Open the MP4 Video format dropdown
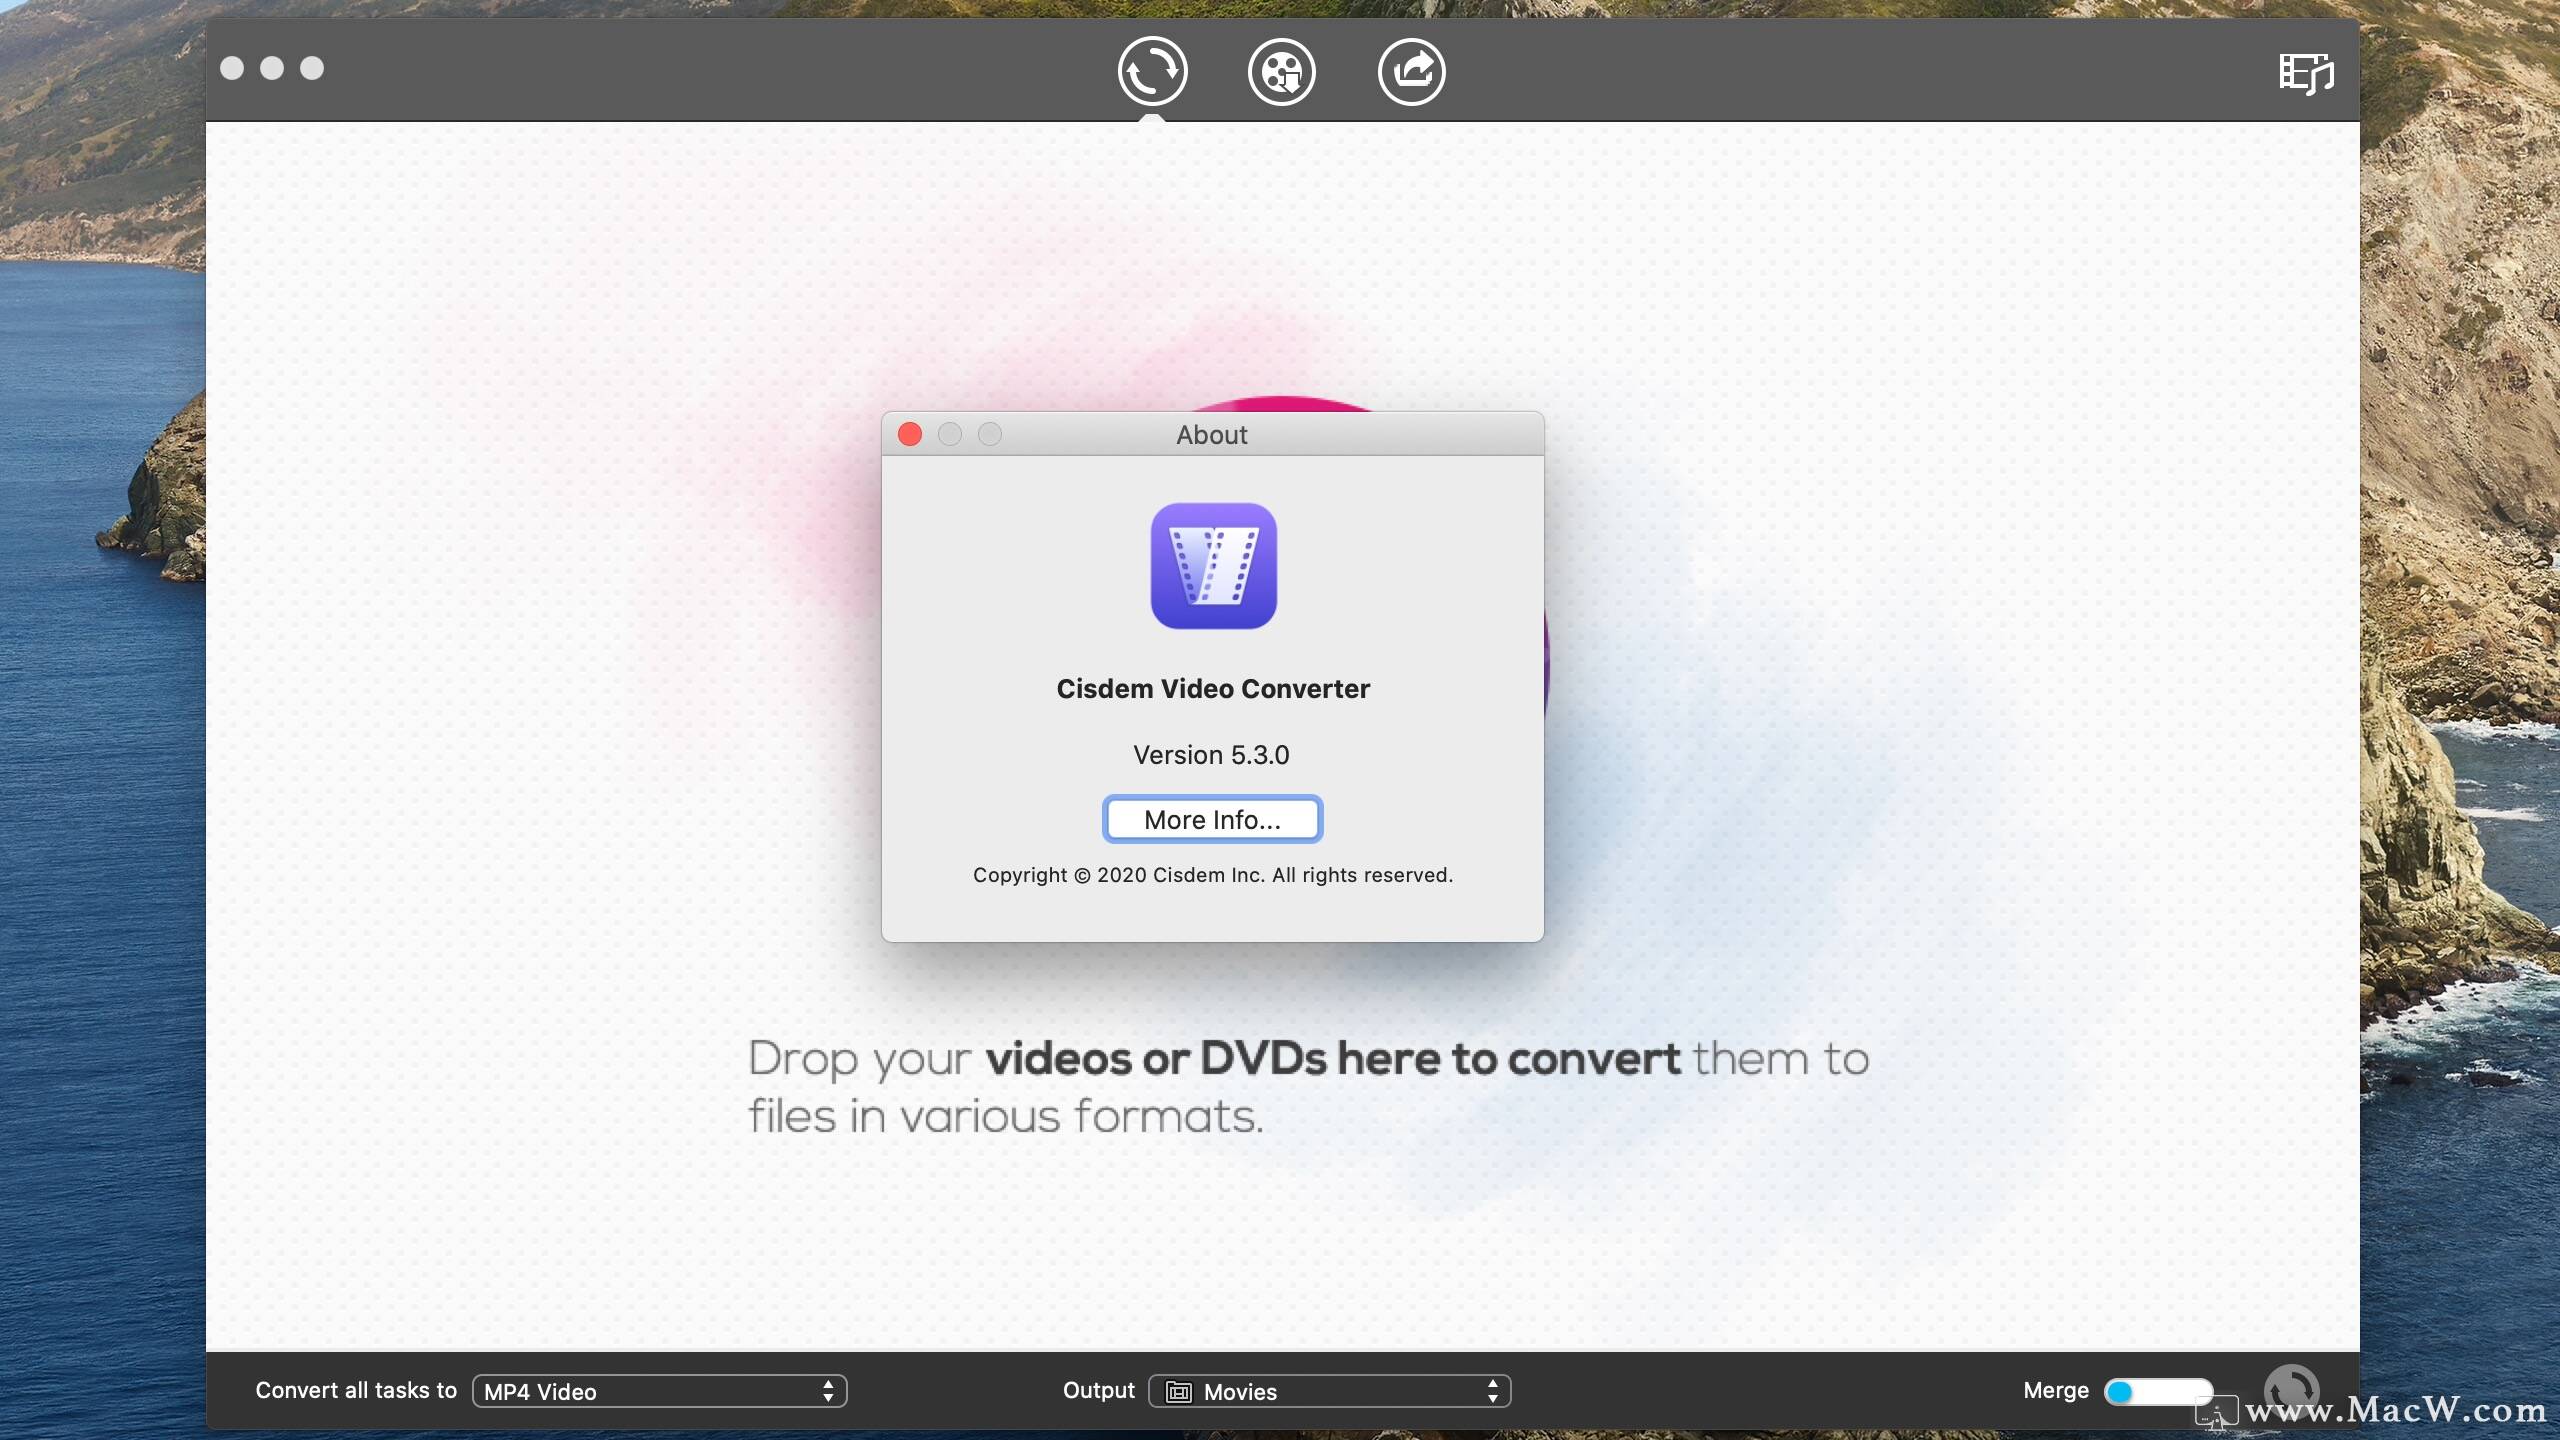2560x1440 pixels. [659, 1391]
